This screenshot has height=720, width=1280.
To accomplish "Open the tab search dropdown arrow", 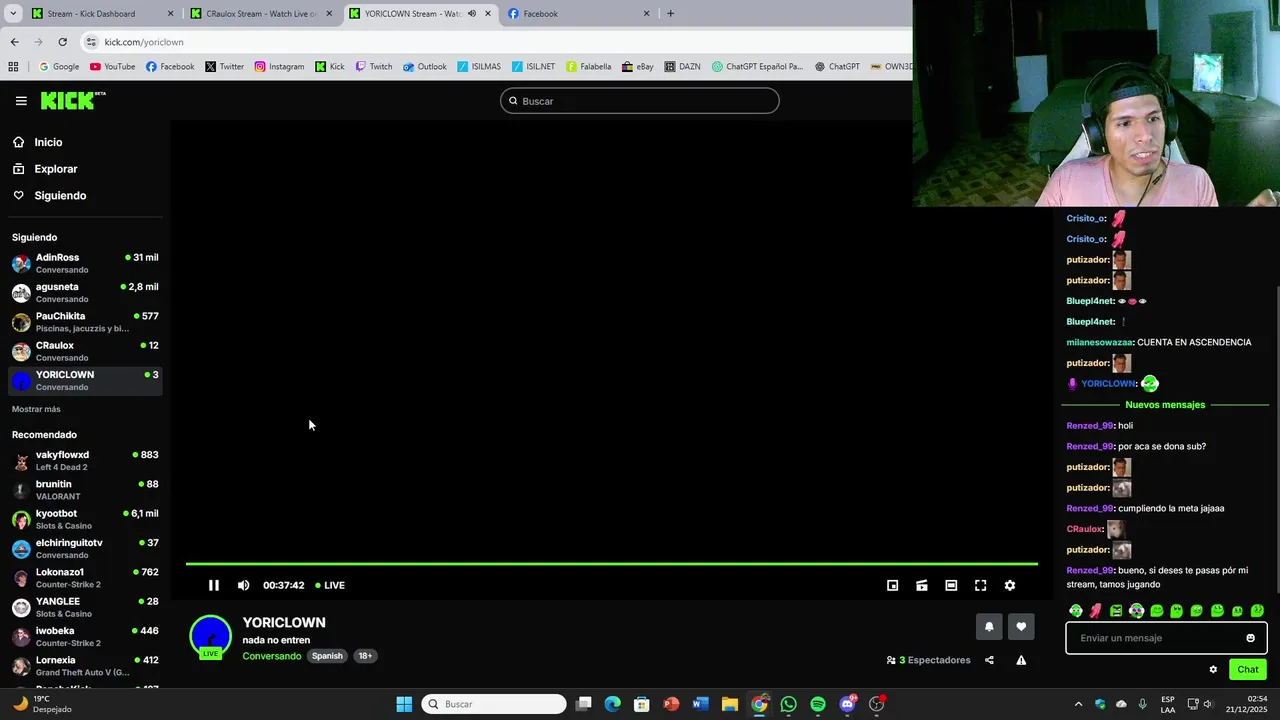I will coord(13,14).
